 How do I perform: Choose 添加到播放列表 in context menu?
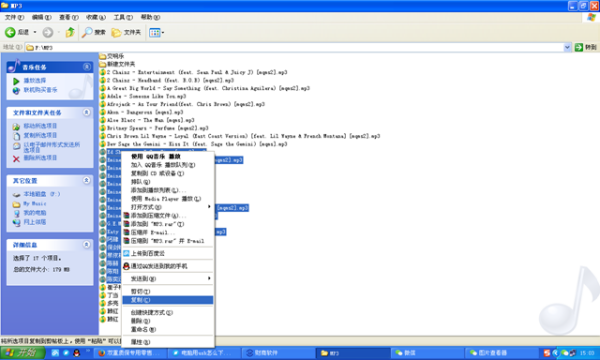tap(168, 190)
